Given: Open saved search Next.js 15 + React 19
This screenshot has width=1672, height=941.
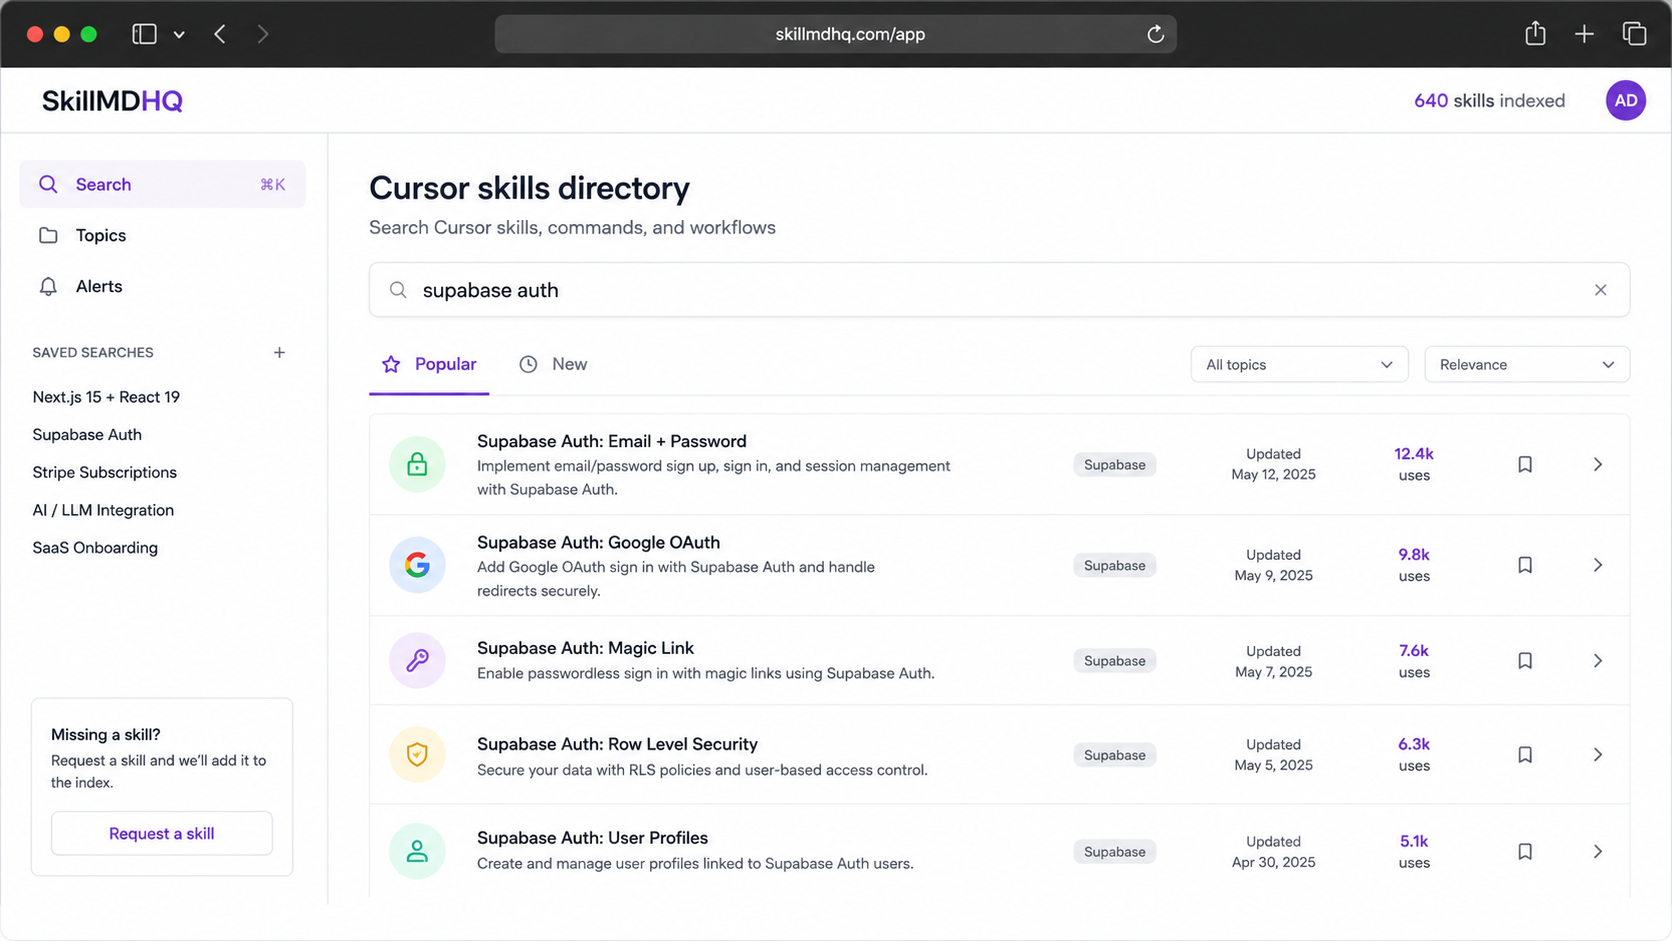Looking at the screenshot, I should (x=106, y=397).
